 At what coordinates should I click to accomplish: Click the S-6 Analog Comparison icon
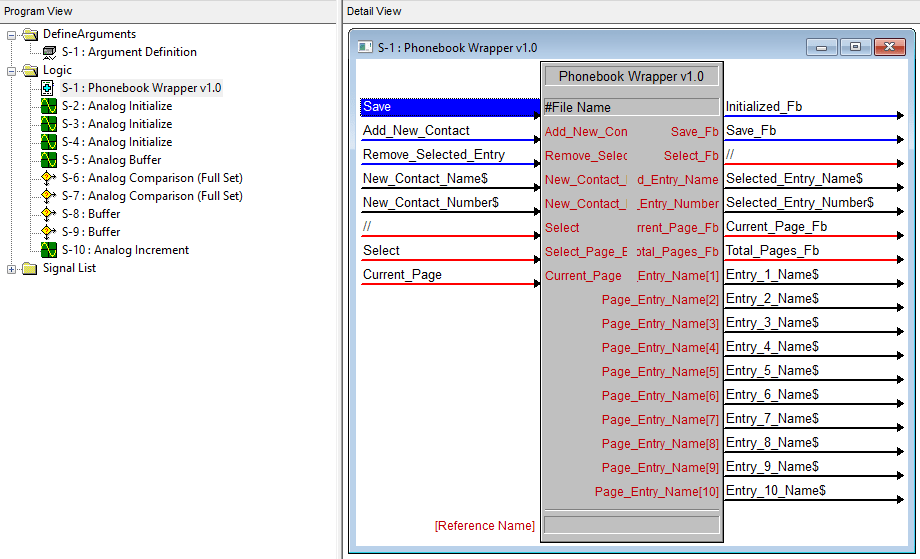pyautogui.click(x=48, y=178)
